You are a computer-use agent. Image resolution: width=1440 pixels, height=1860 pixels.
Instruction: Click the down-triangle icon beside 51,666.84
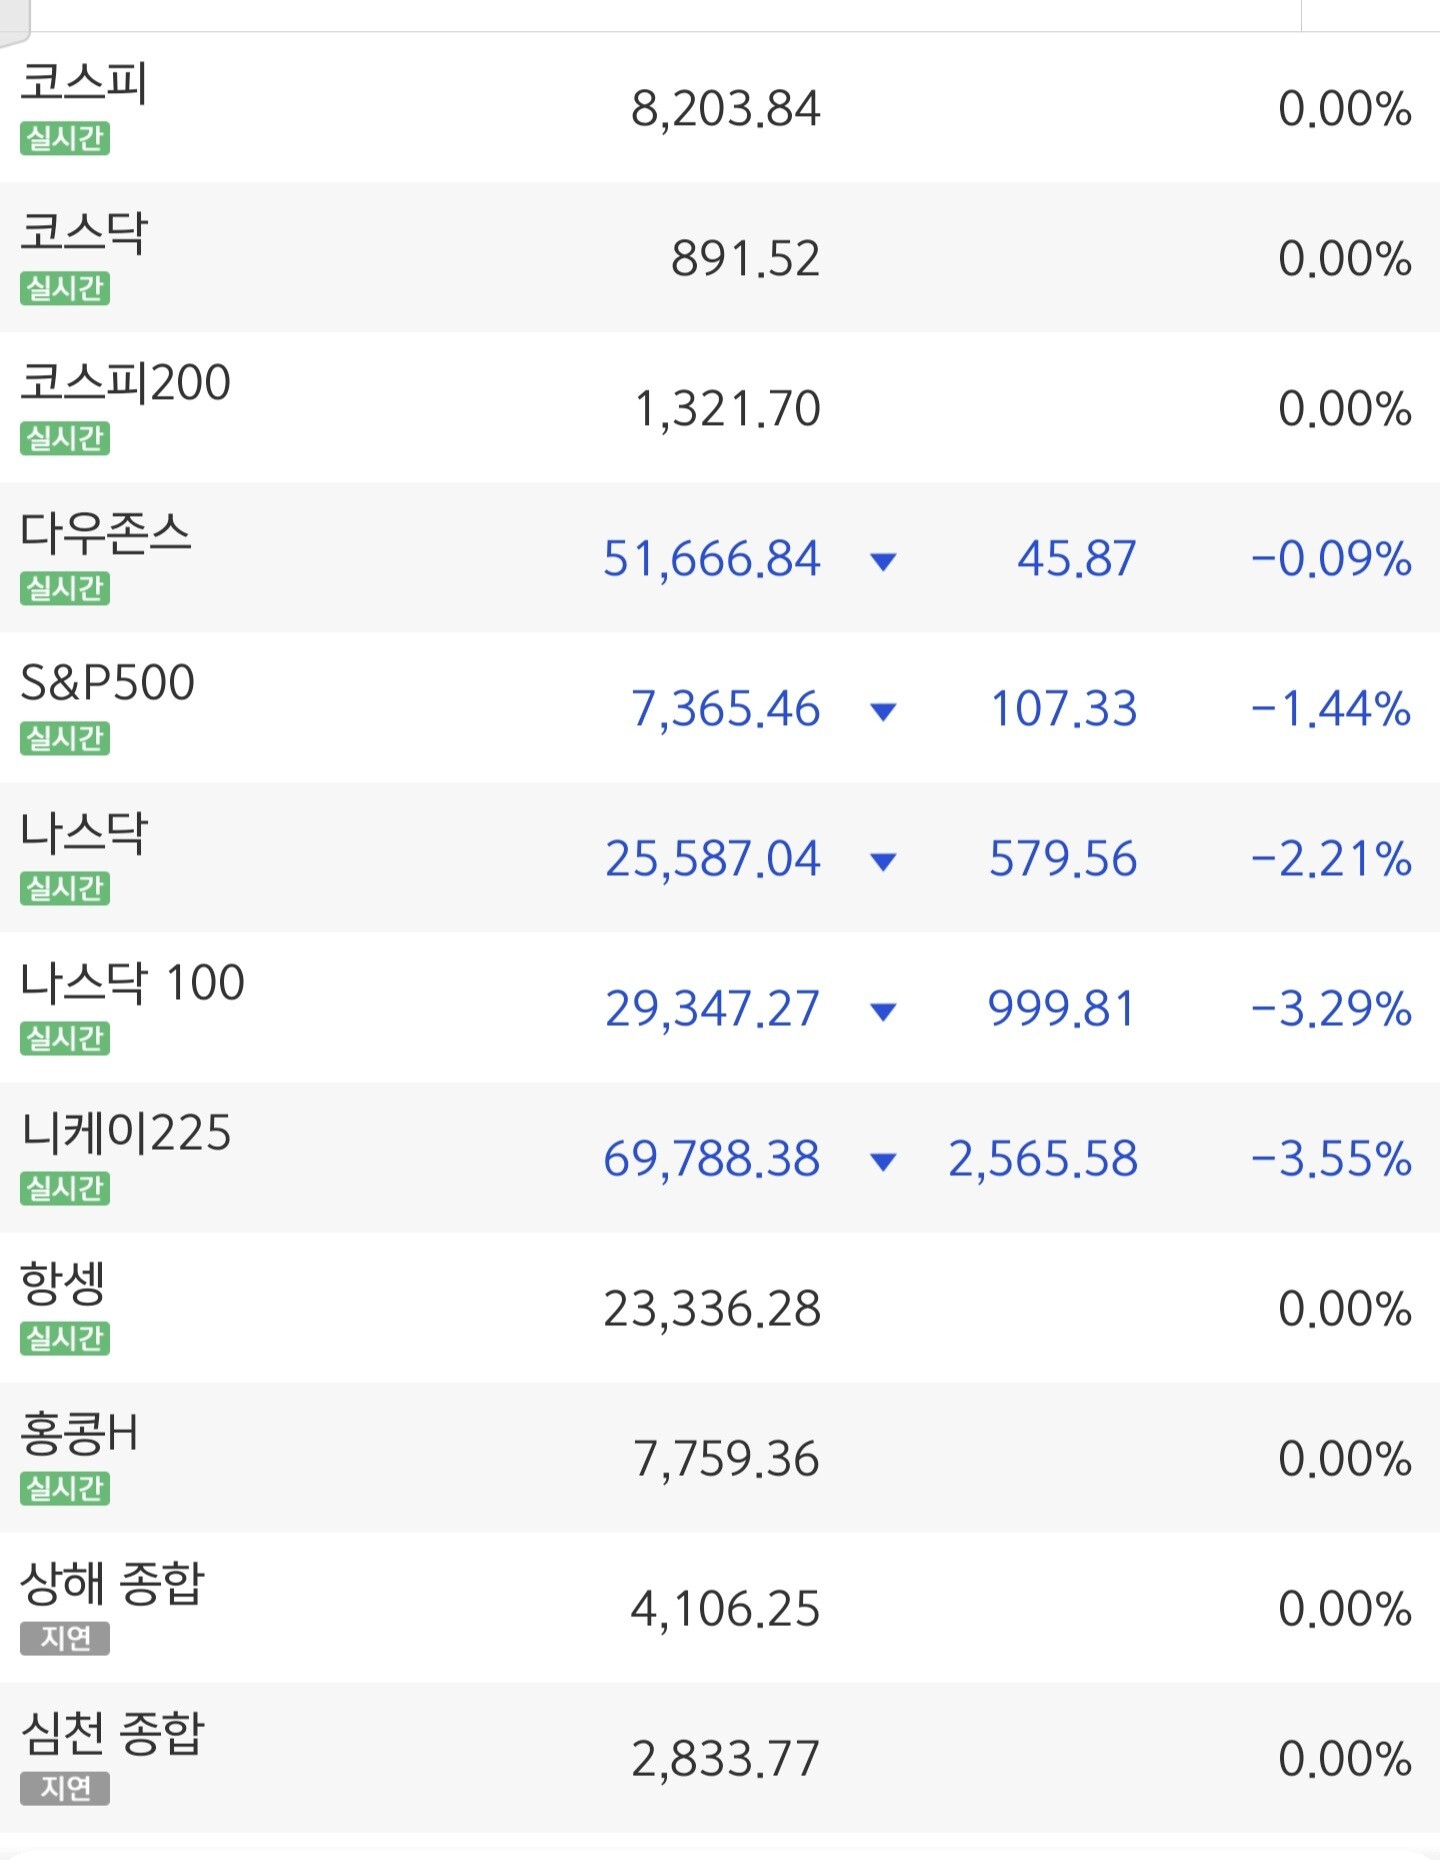[x=883, y=561]
